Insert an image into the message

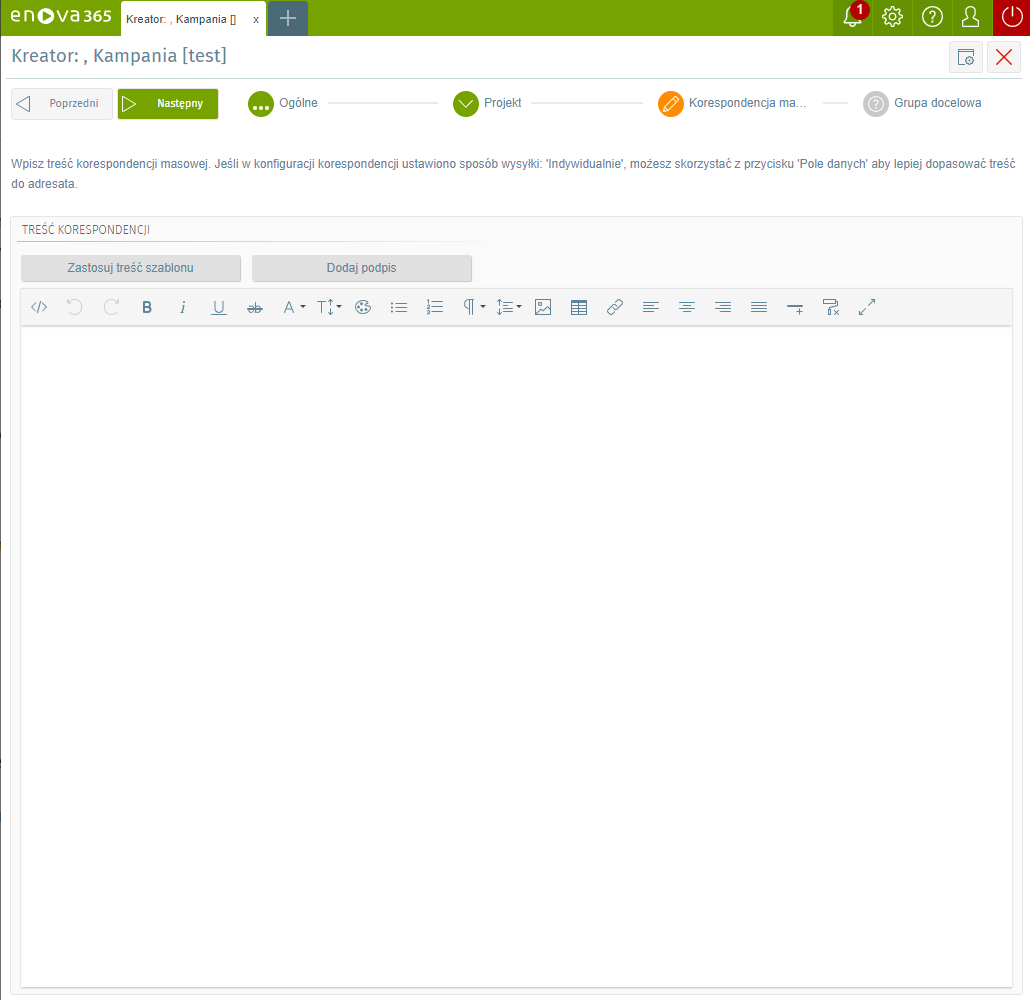click(543, 308)
